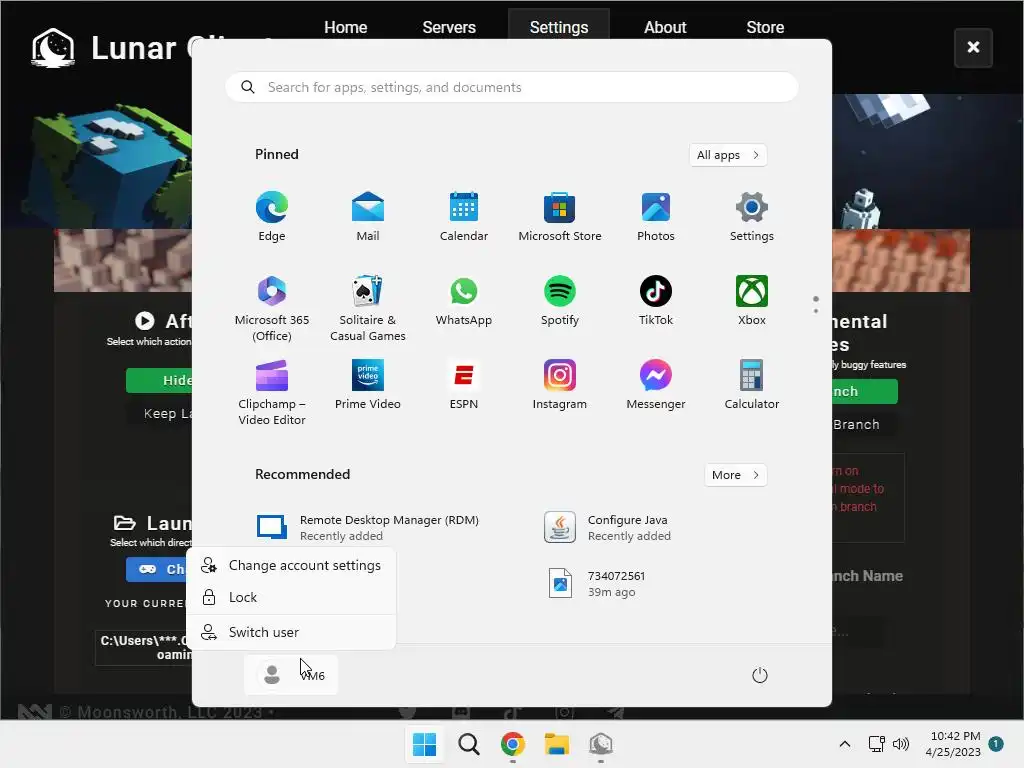Expand More recommended items
1024x768 pixels.
(735, 475)
